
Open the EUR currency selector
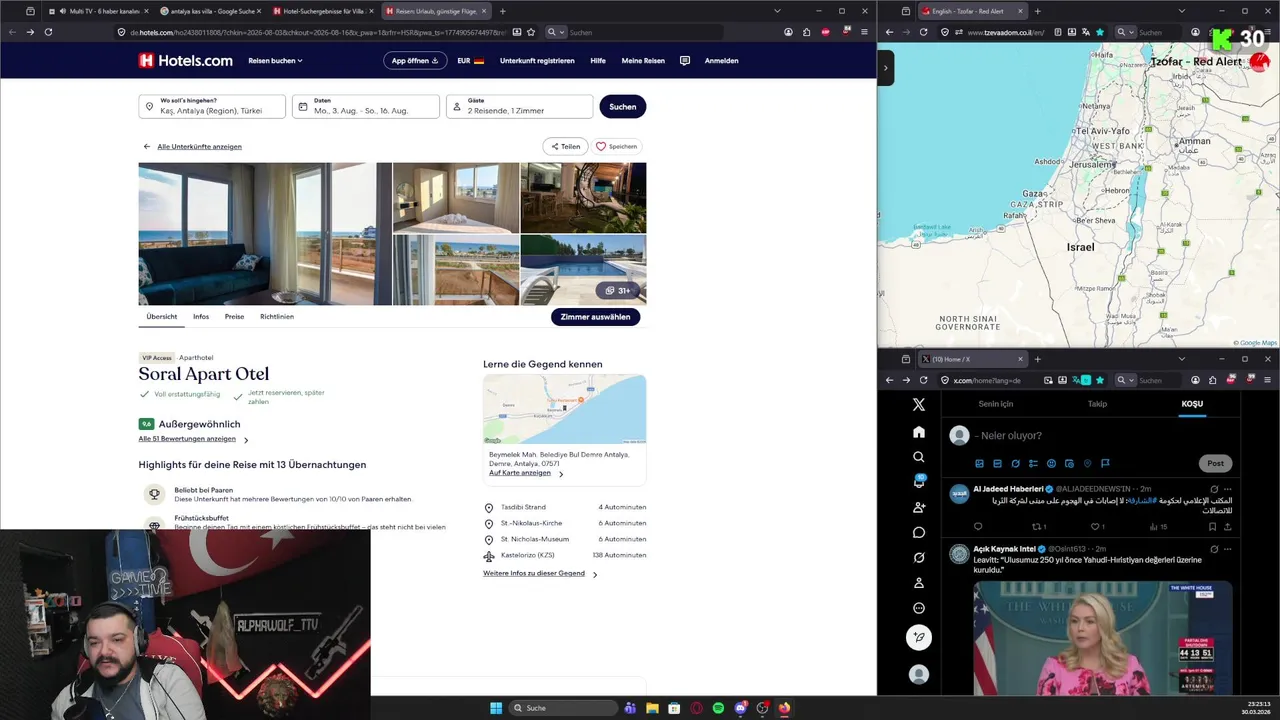point(471,60)
